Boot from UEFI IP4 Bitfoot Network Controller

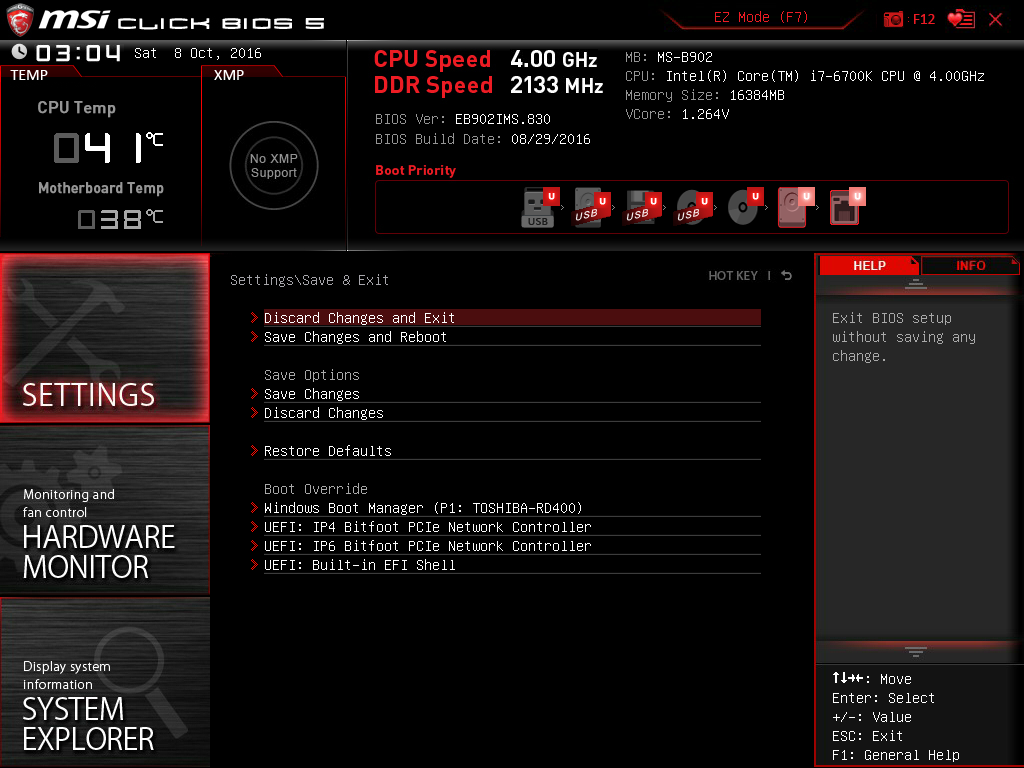pyautogui.click(x=512, y=527)
